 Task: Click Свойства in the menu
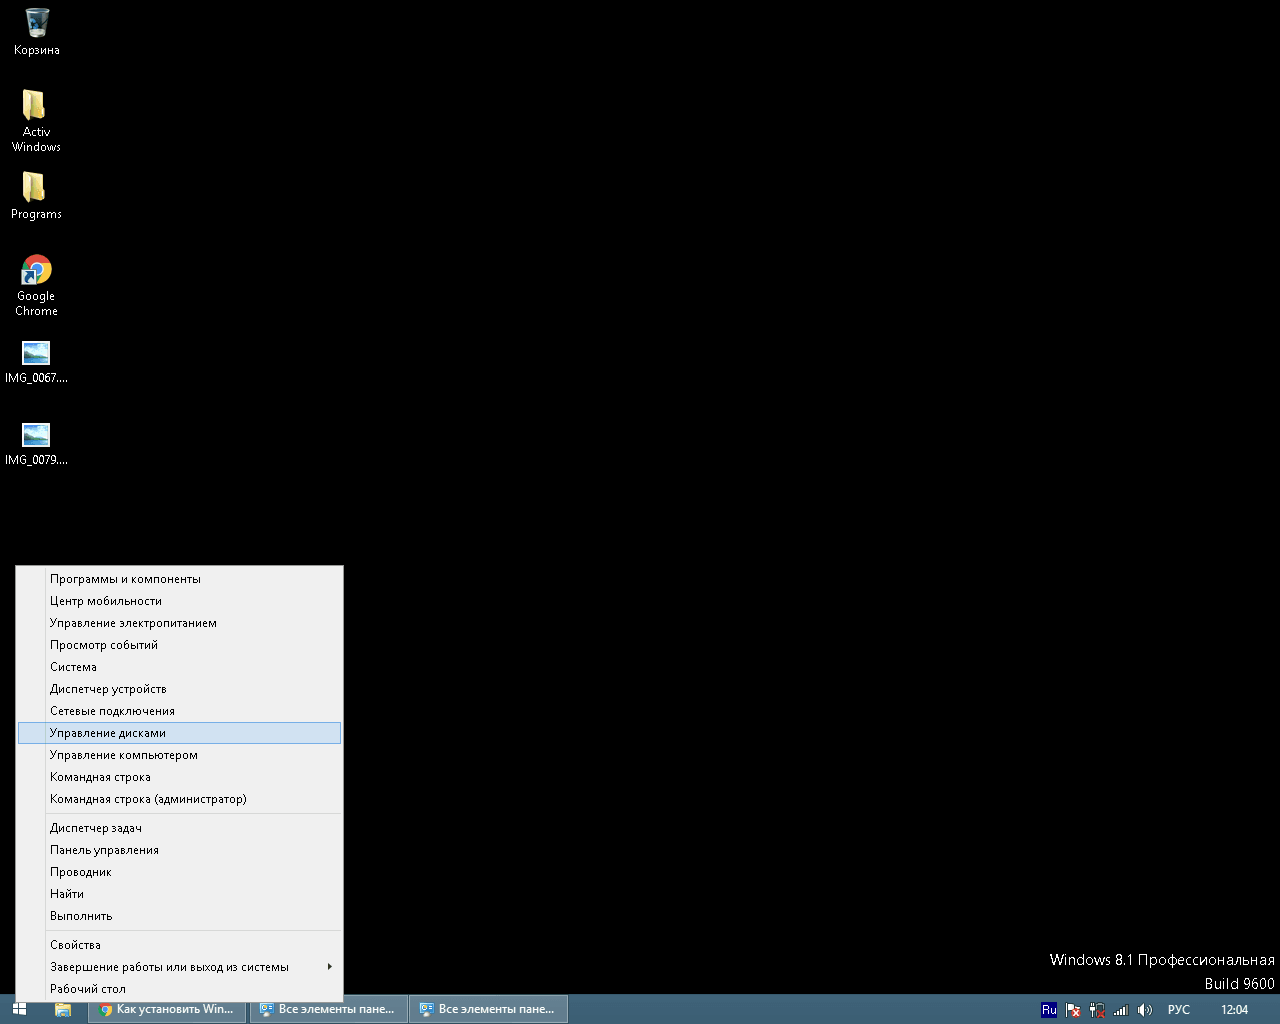[180, 945]
